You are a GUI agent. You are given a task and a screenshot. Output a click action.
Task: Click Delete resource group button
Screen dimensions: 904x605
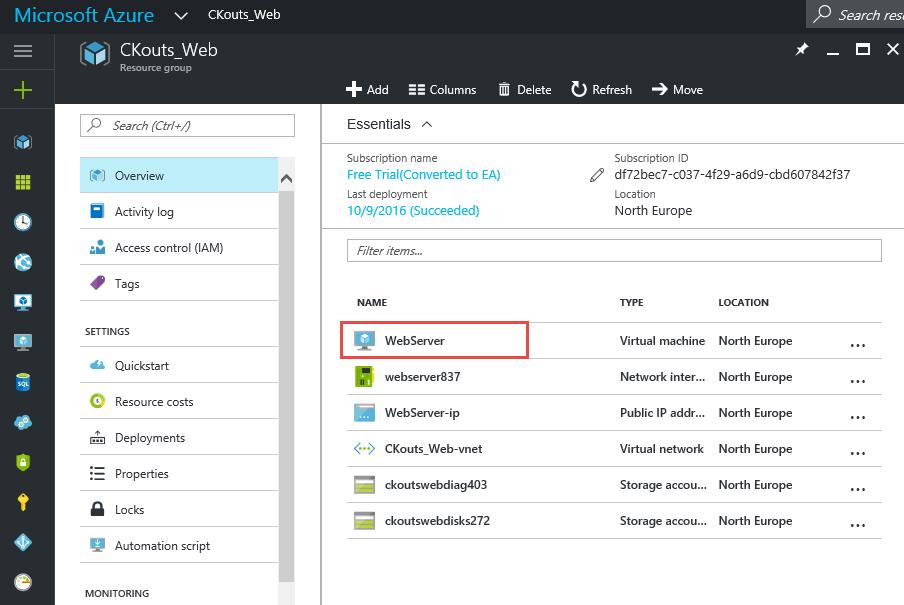click(525, 89)
